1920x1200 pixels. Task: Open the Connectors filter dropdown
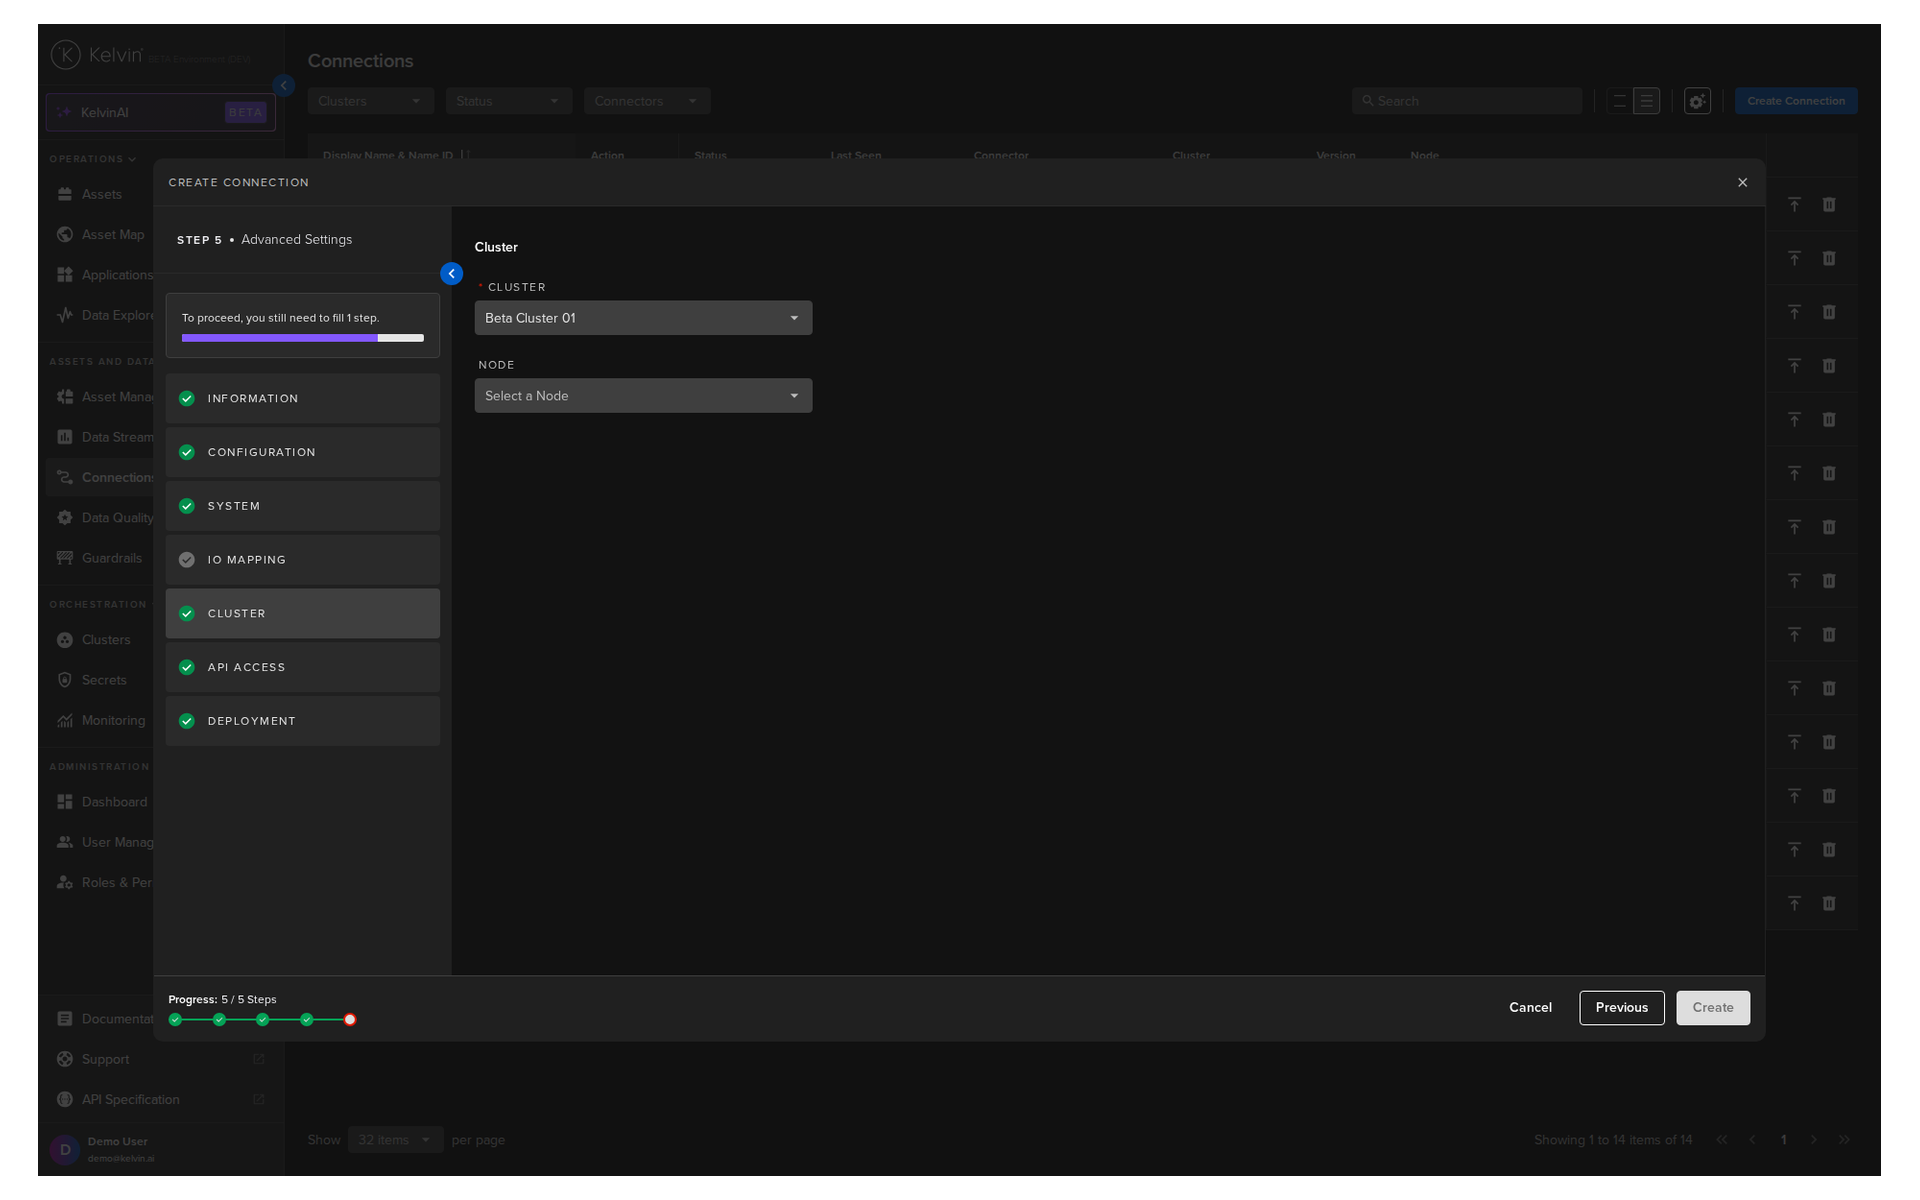(647, 101)
